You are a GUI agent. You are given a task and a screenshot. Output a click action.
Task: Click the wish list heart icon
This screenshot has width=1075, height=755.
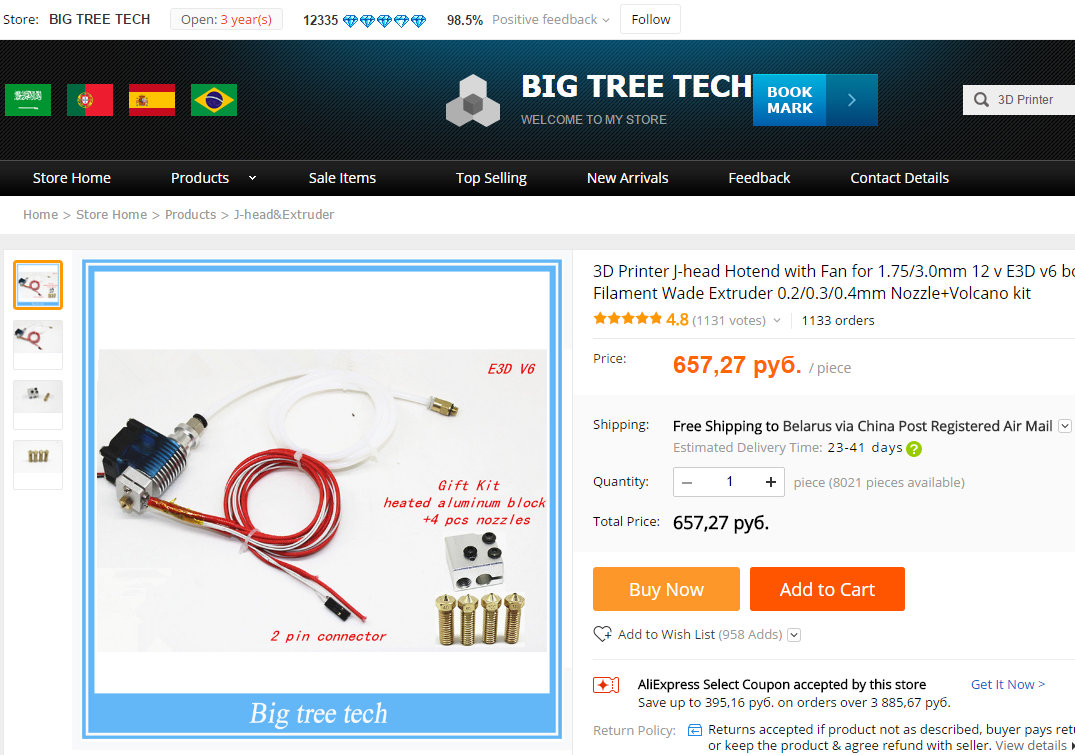point(603,634)
